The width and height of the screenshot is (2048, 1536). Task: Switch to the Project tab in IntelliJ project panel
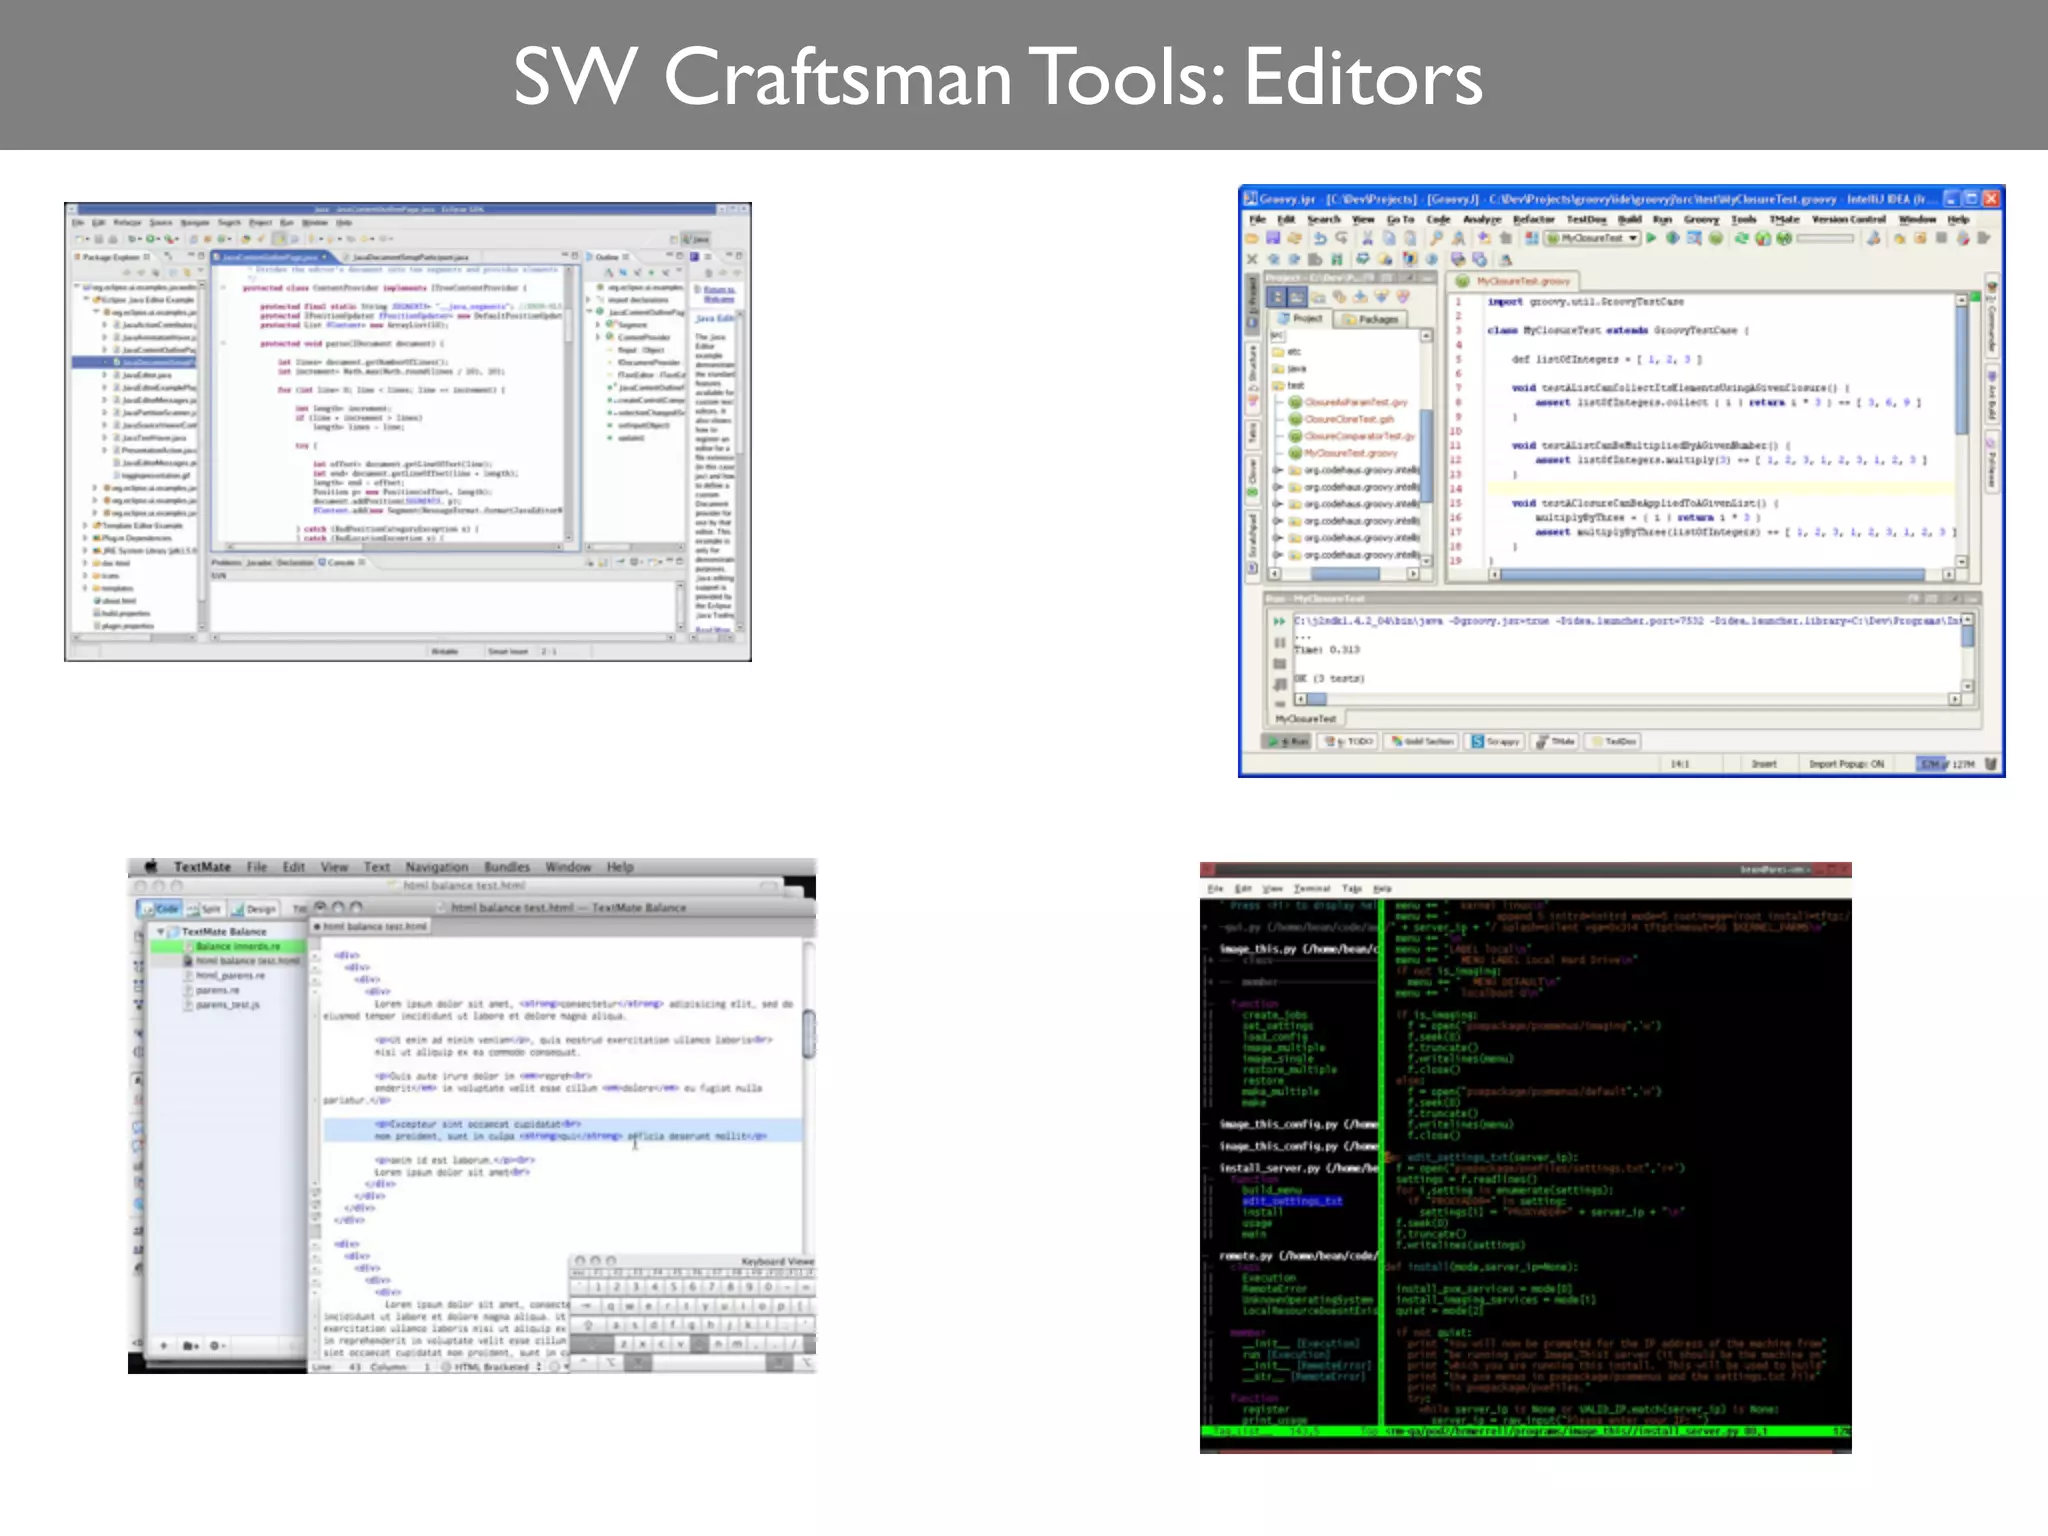click(x=1300, y=319)
